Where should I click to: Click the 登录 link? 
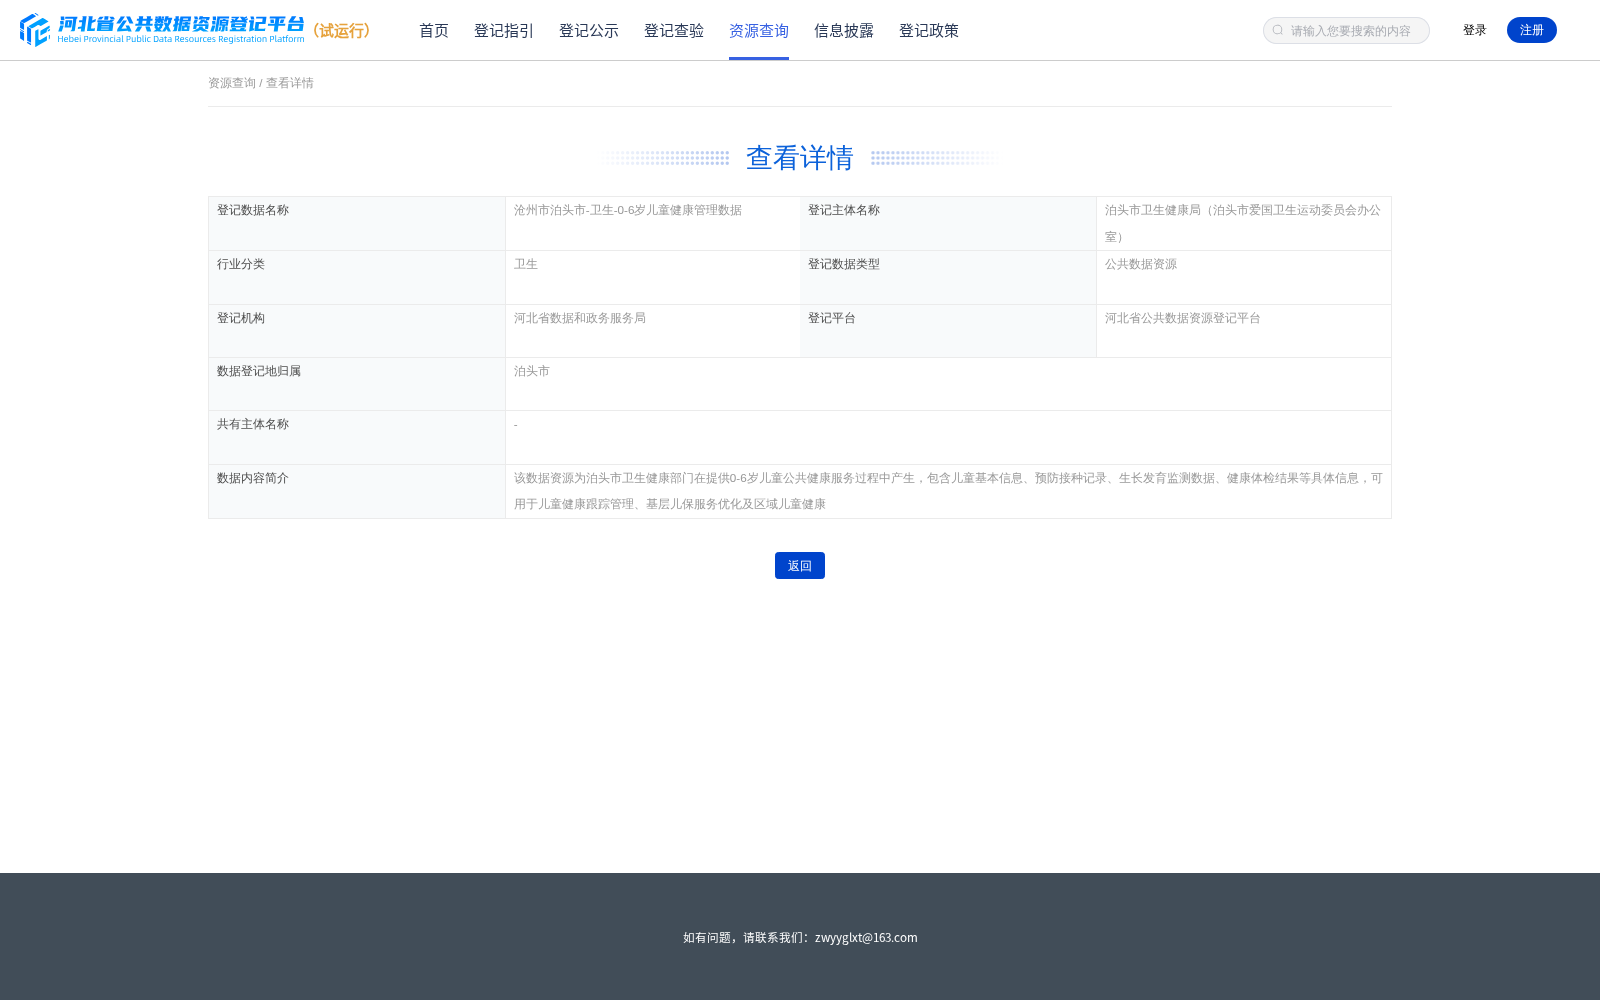(1474, 30)
